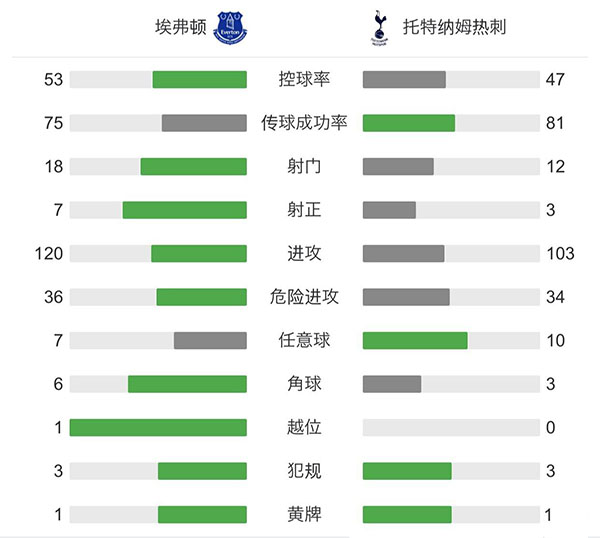Click the 控球率 stat label

(x=304, y=80)
